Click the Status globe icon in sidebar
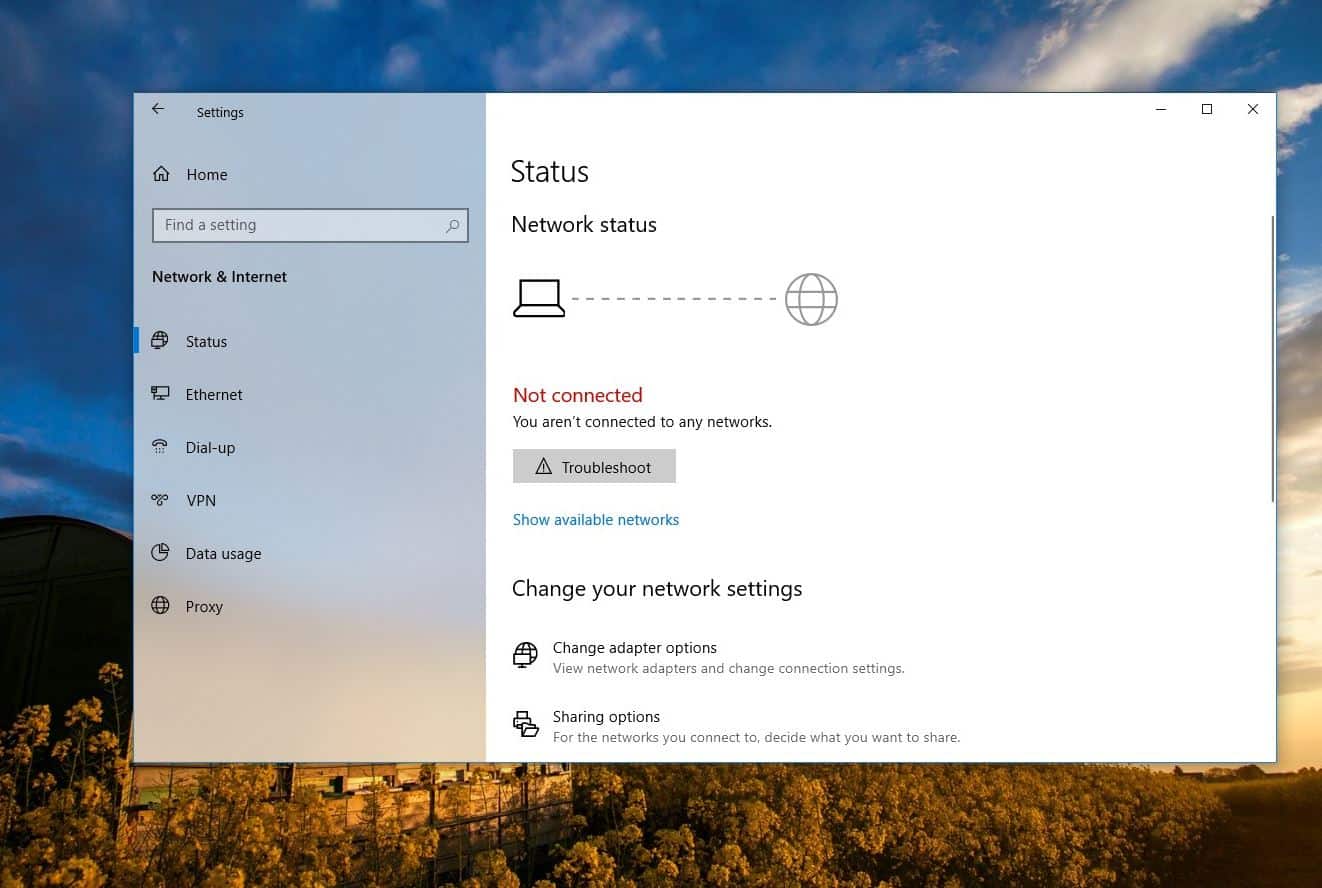Viewport: 1322px width, 888px height. click(x=161, y=341)
